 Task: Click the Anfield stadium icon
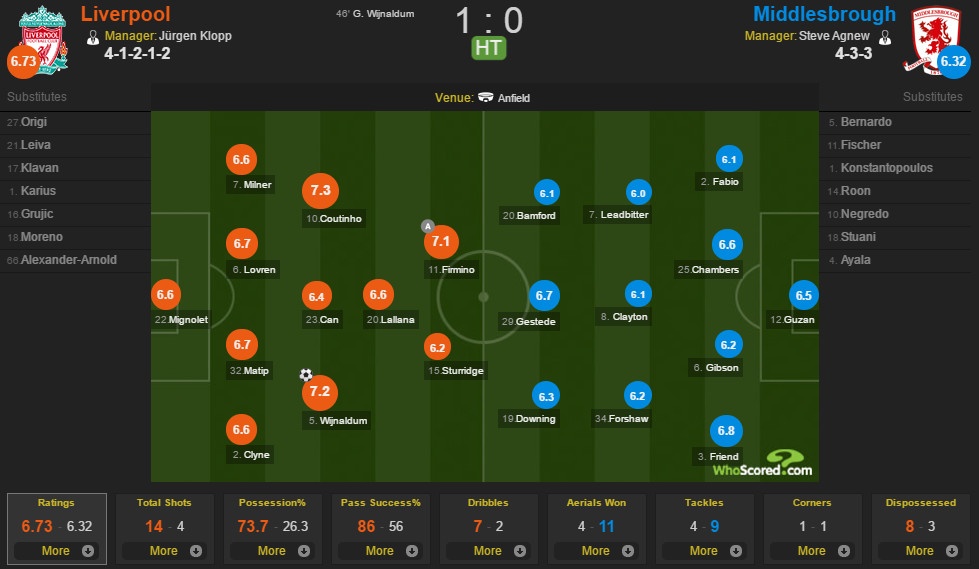coord(486,97)
